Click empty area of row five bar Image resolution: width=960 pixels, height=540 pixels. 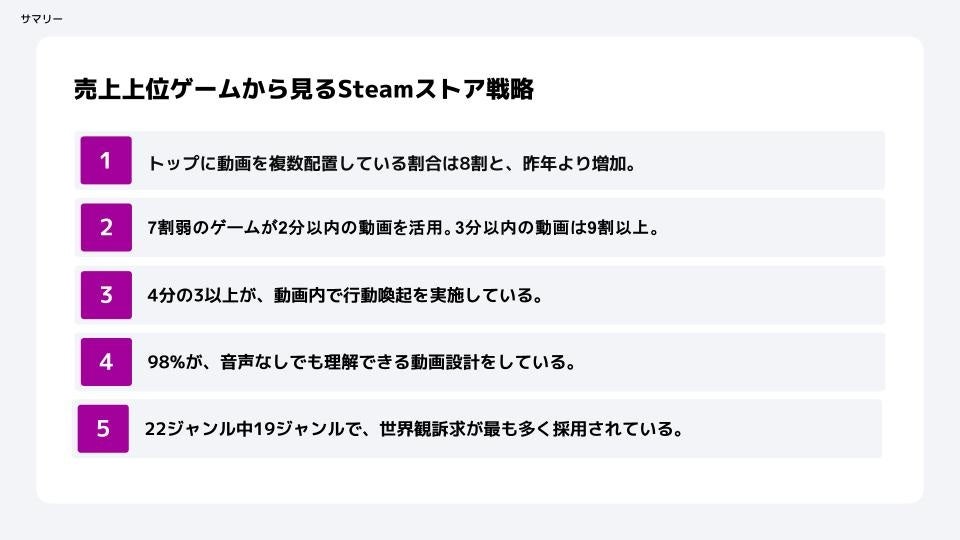[784, 429]
